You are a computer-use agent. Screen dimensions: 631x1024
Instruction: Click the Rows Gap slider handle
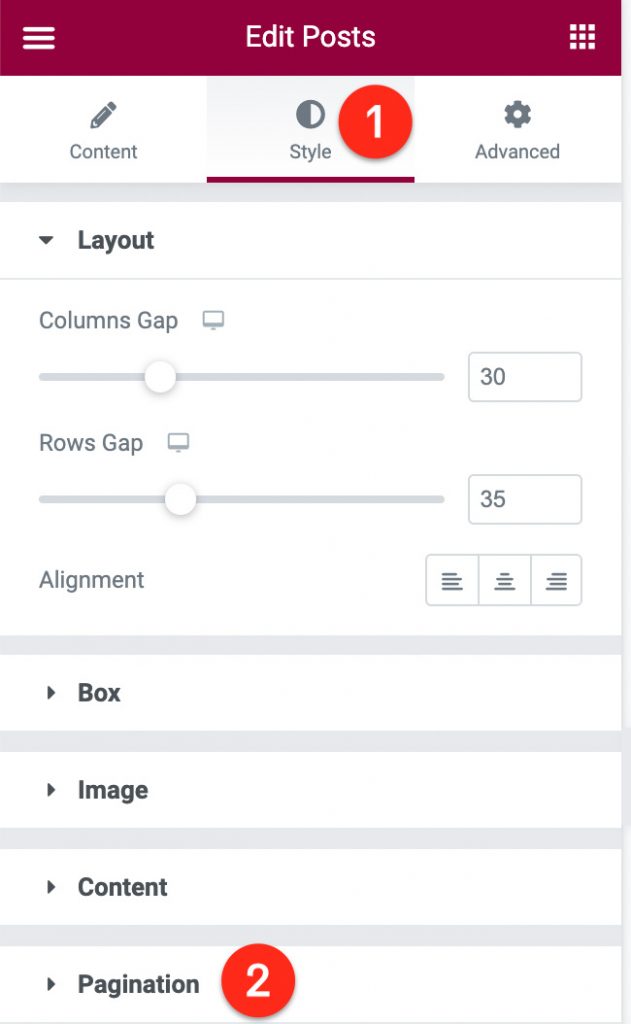[180, 500]
